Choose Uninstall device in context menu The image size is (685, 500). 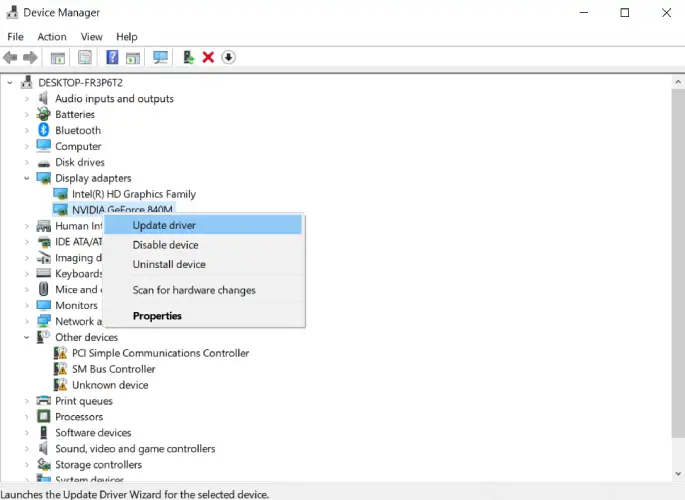(169, 265)
